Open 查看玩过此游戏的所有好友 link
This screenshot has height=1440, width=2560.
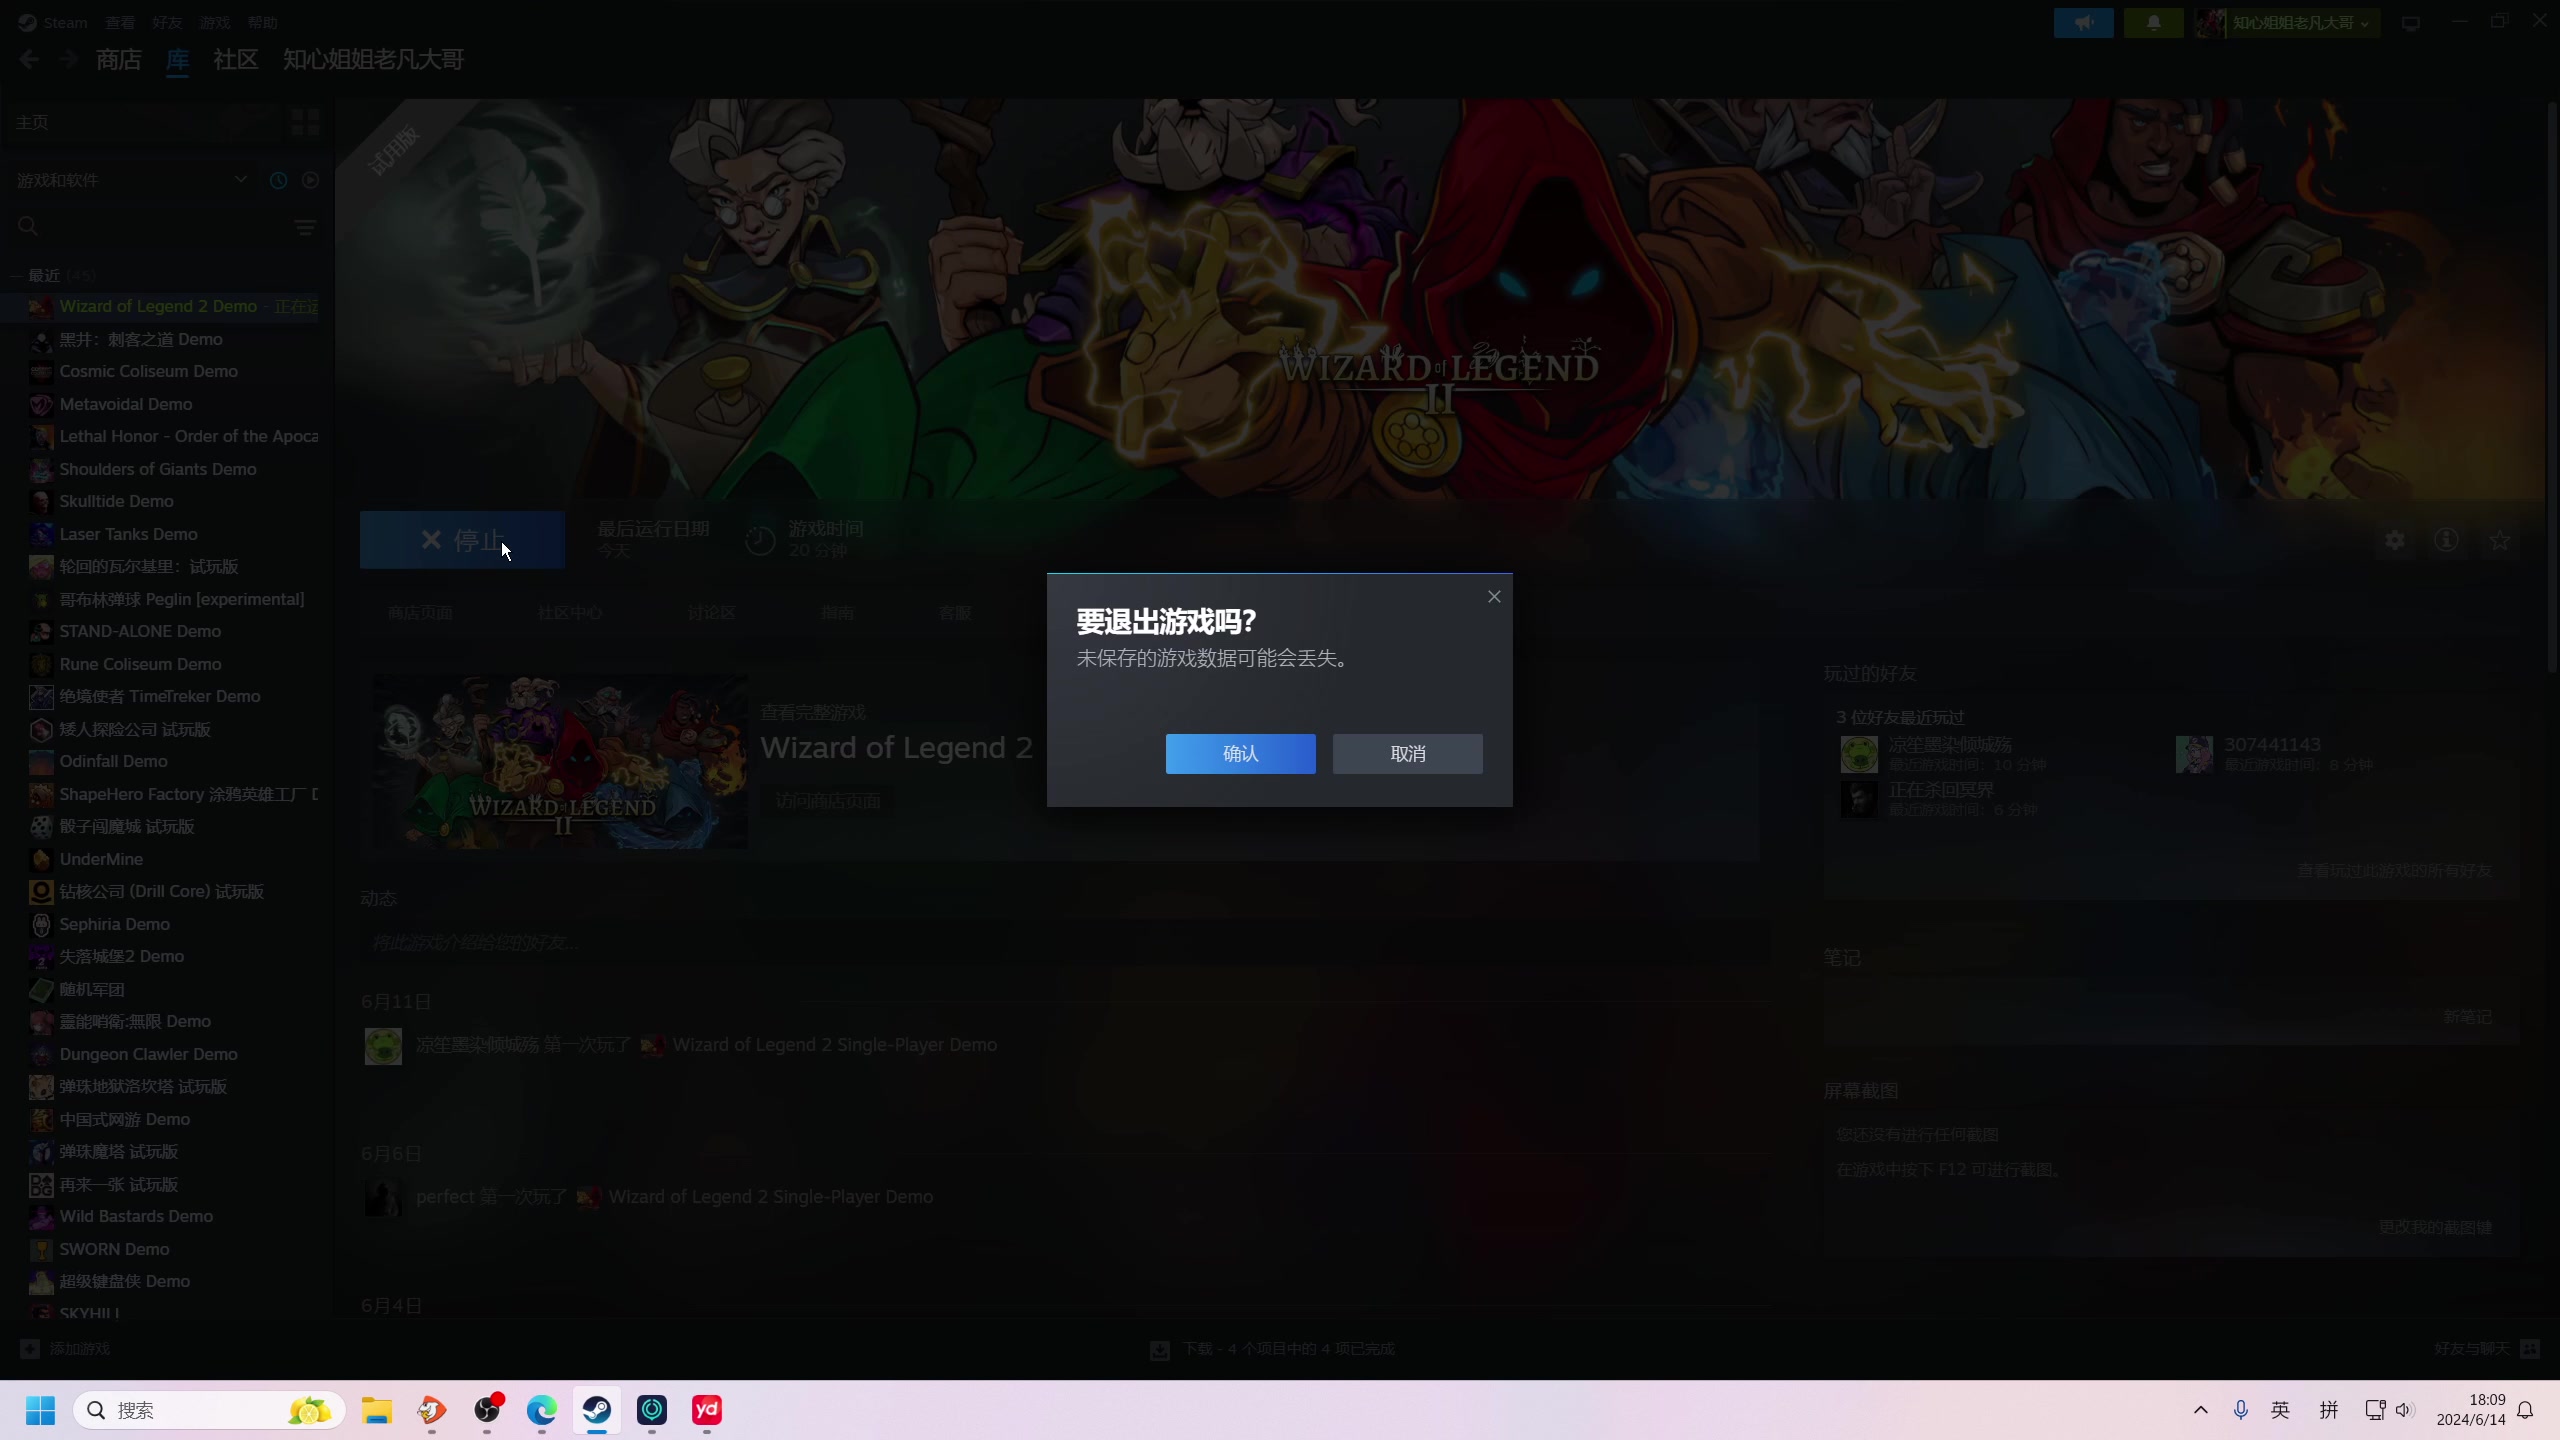[x=2394, y=870]
